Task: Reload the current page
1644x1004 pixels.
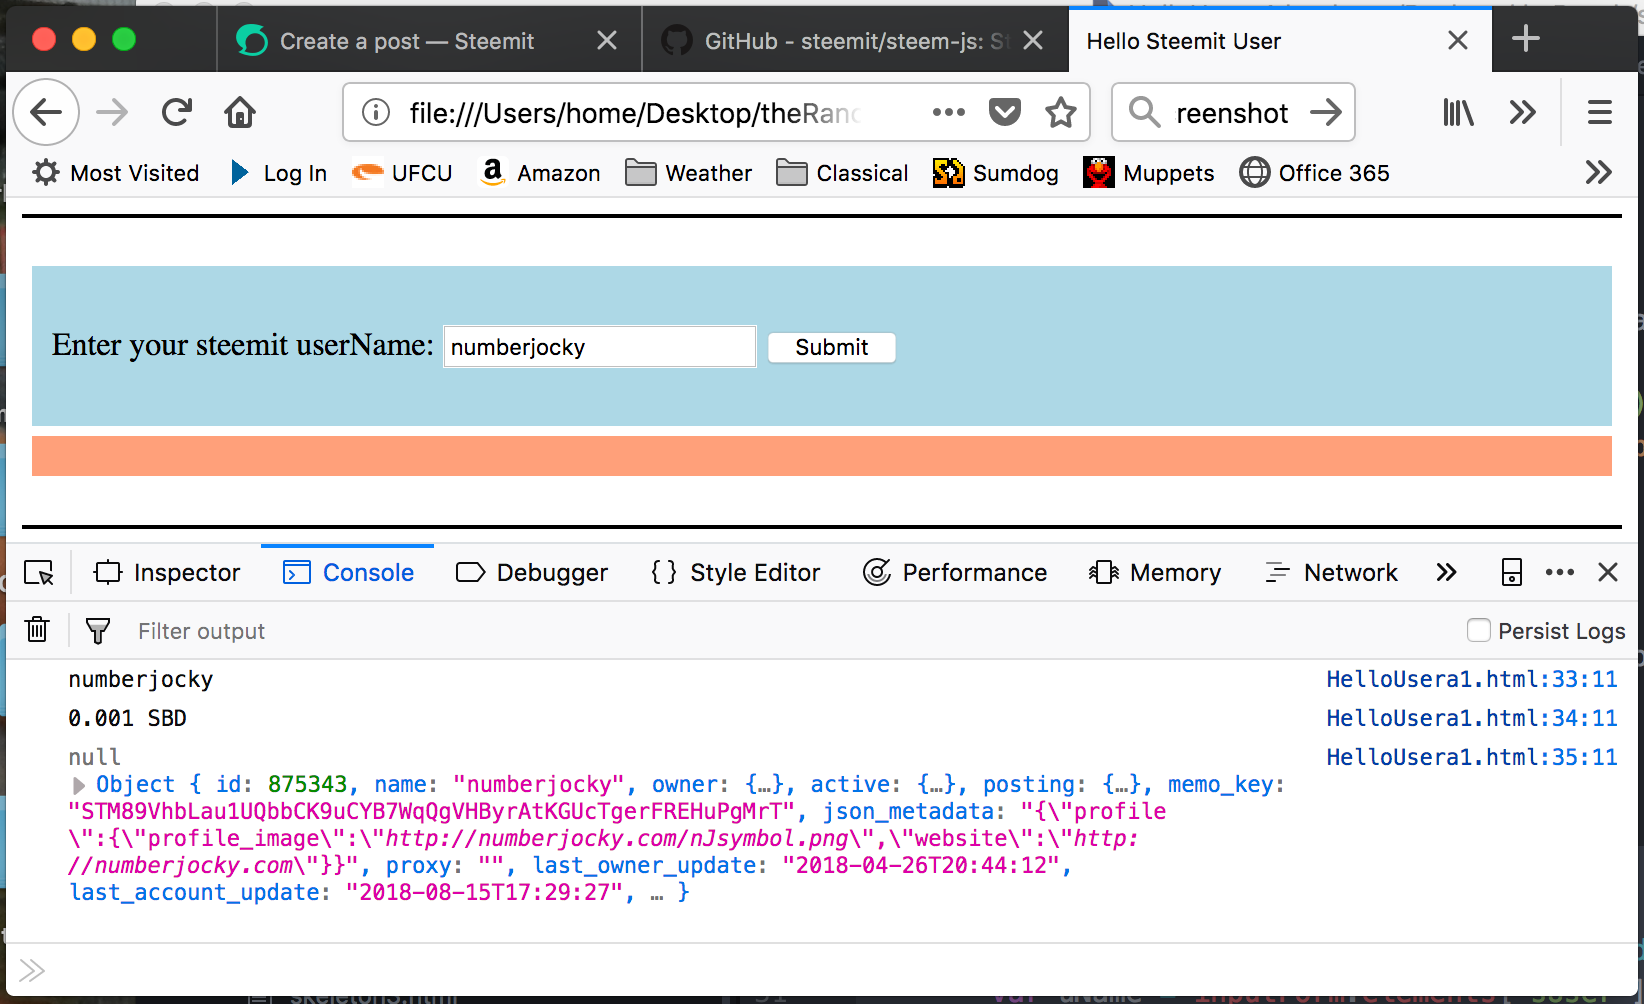Action: click(x=177, y=112)
